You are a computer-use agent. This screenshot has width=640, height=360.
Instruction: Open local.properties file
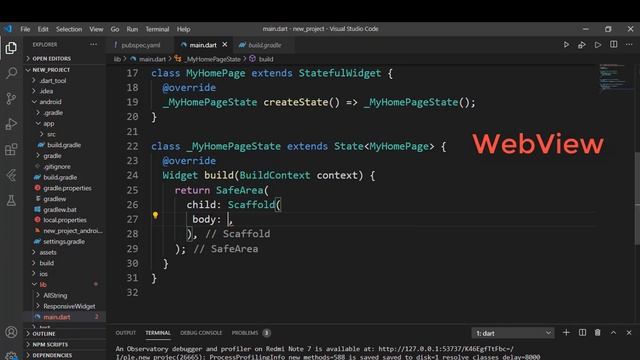65,220
